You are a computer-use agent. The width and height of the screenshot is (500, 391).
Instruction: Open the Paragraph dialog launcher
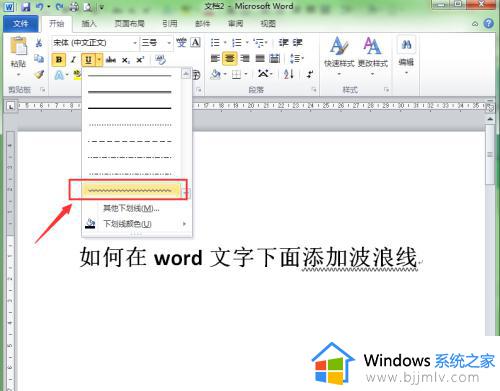(x=314, y=89)
